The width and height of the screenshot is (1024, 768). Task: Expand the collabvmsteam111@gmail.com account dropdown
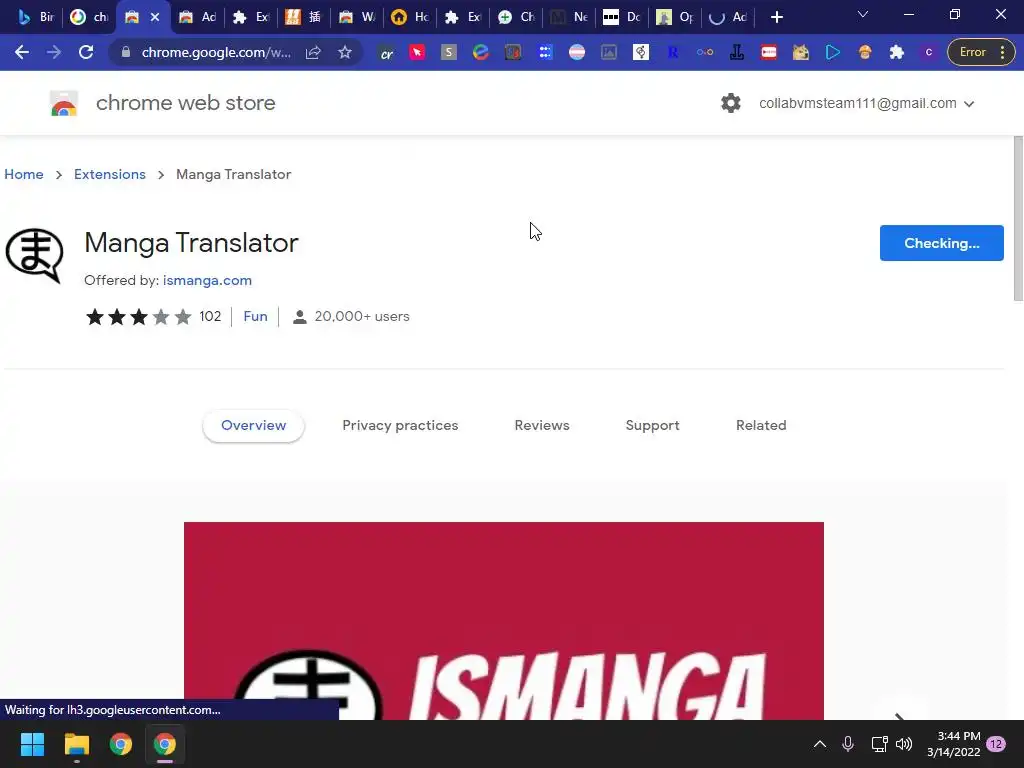[867, 103]
